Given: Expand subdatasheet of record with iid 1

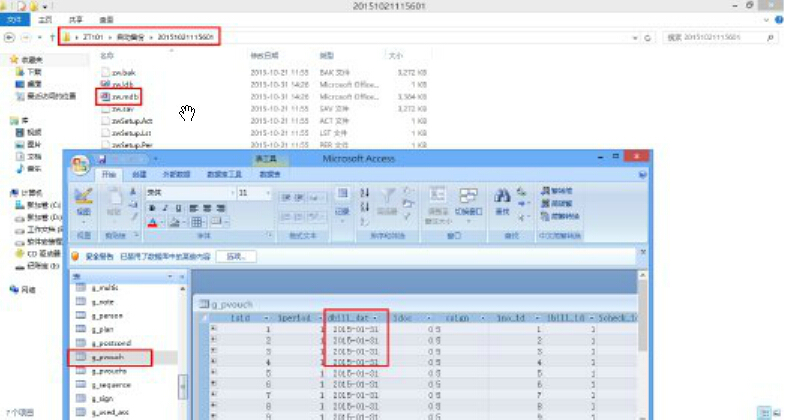Looking at the screenshot, I should pyautogui.click(x=213, y=329).
